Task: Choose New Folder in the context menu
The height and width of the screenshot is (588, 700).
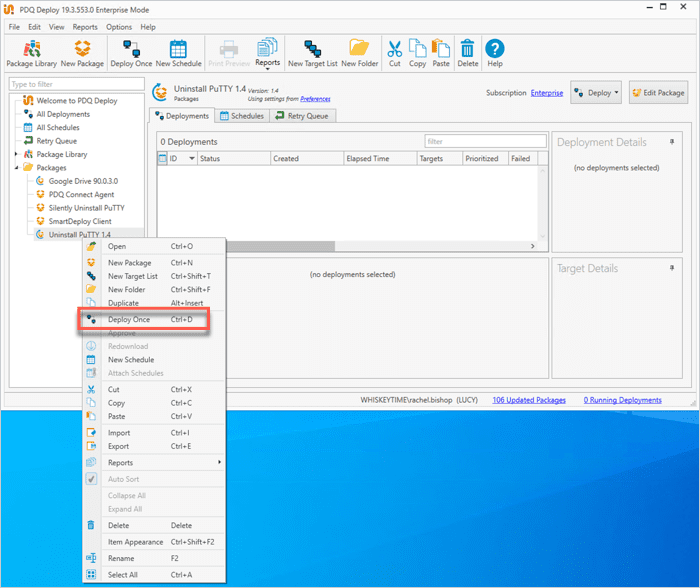Action: [154, 289]
